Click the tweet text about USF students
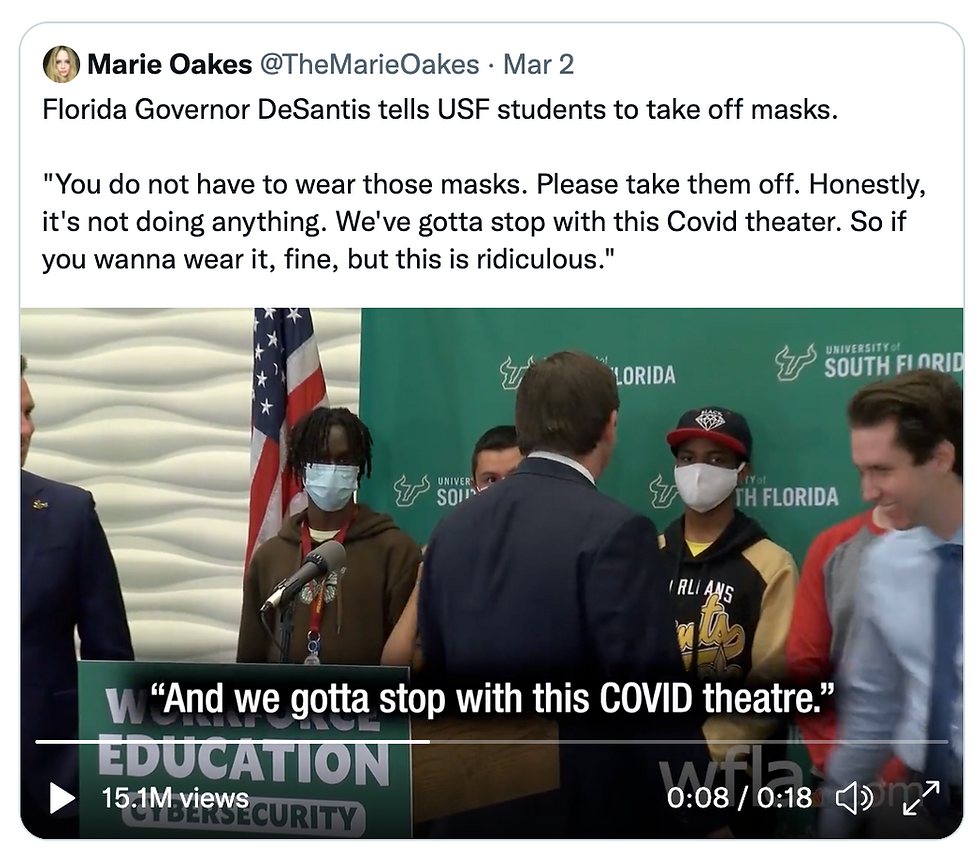 pos(439,110)
